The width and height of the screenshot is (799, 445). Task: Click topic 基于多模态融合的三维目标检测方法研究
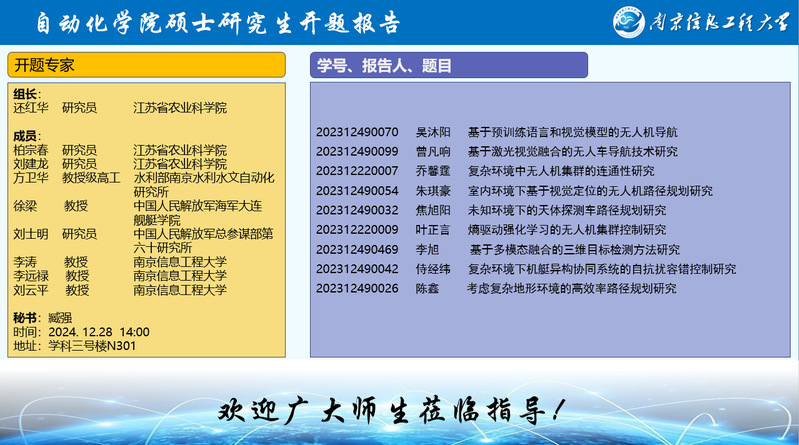[574, 249]
